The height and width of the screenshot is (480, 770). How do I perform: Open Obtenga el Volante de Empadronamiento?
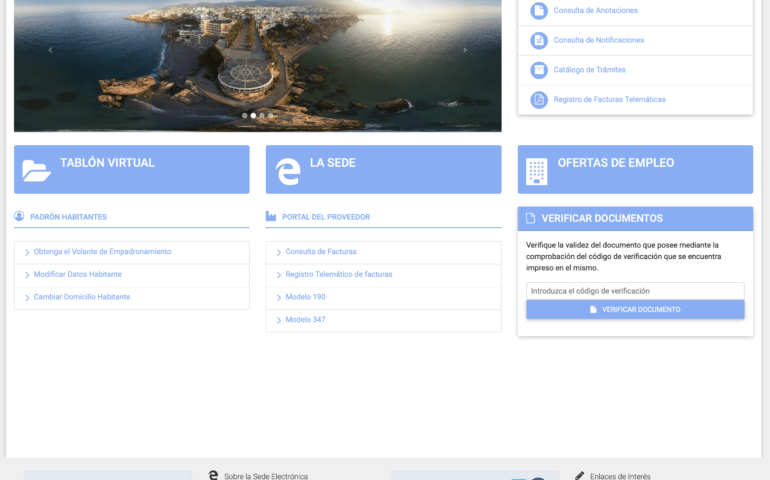tap(102, 252)
